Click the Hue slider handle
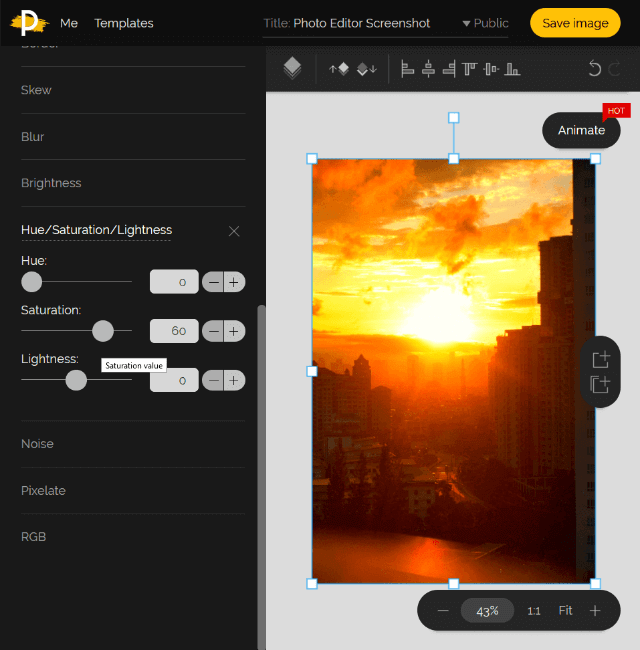Image resolution: width=640 pixels, height=650 pixels. click(32, 282)
